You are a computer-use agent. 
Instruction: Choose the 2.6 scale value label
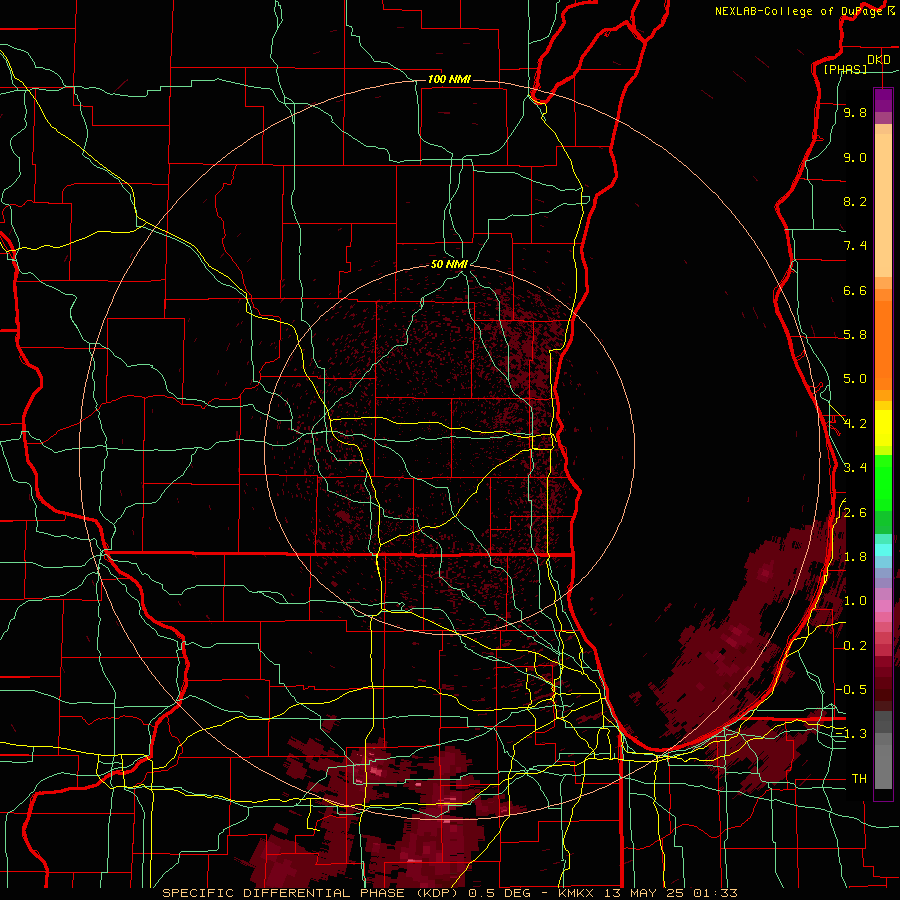[x=855, y=513]
